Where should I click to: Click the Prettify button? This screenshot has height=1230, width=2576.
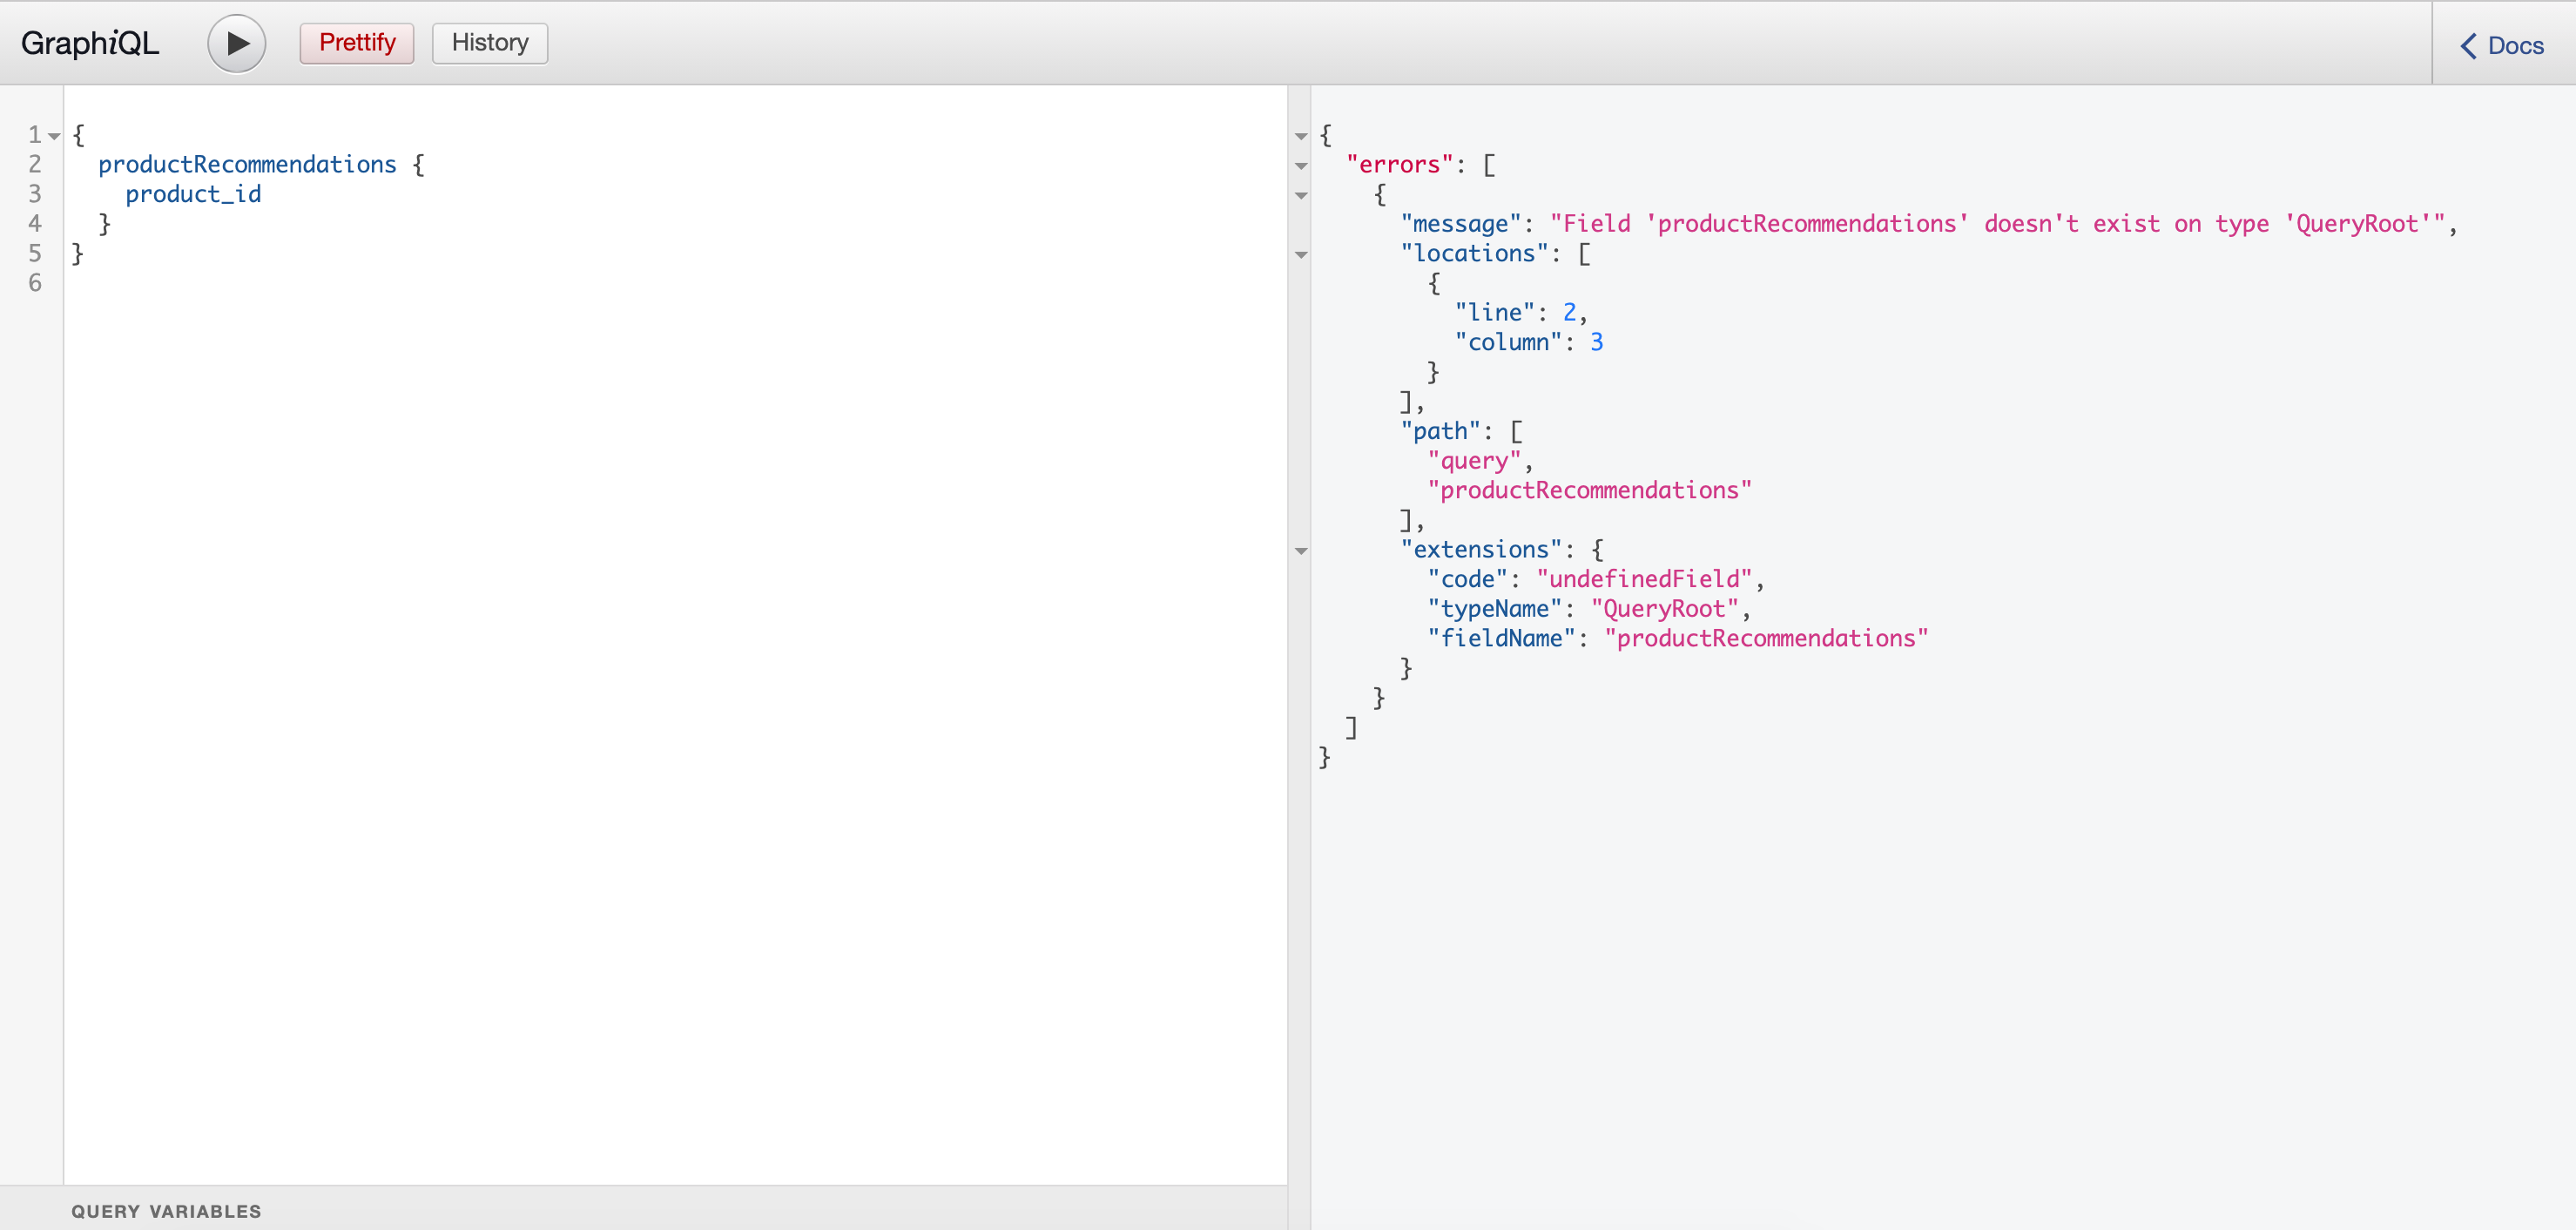tap(357, 43)
